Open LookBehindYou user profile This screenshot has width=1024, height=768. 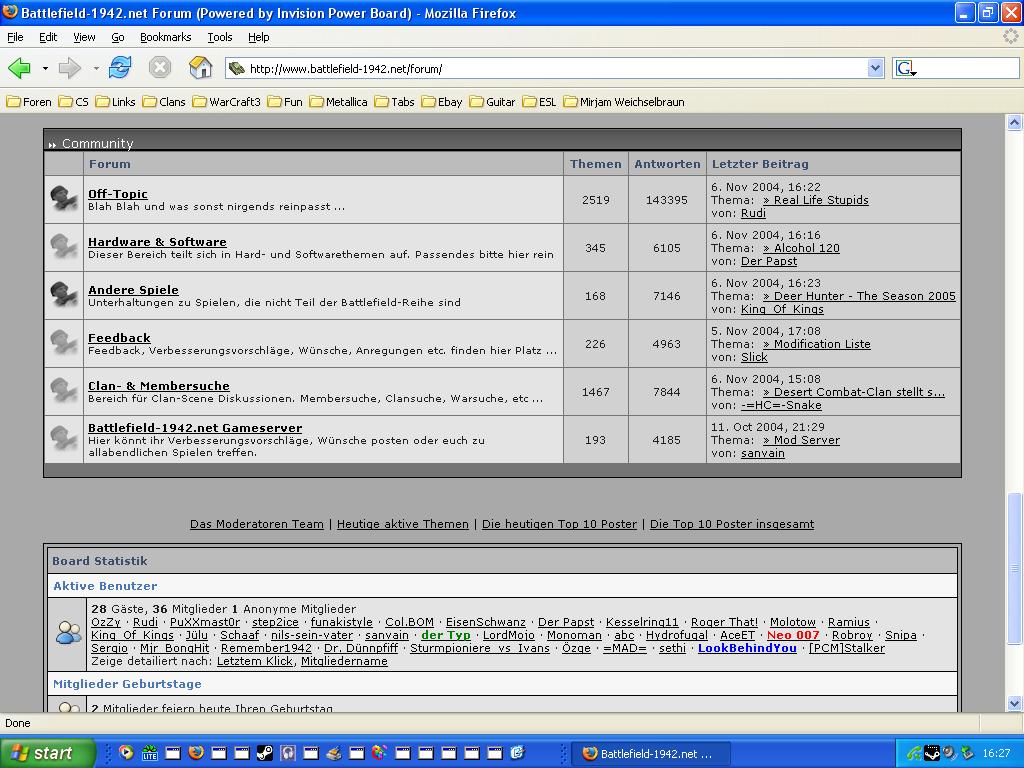pos(747,648)
